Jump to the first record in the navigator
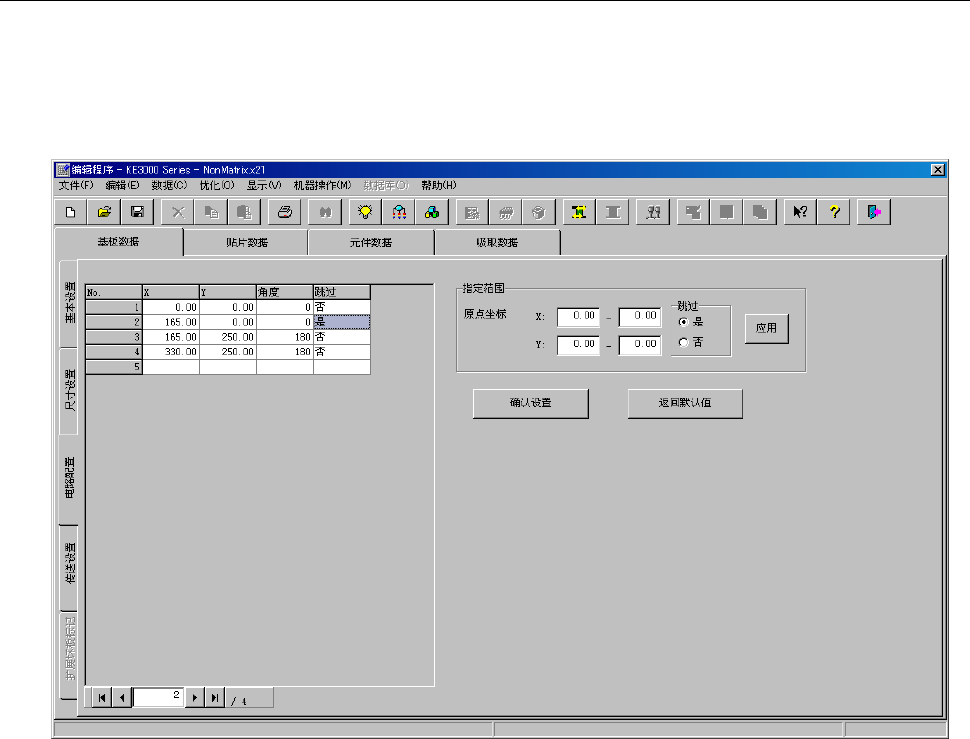The image size is (970, 739). pyautogui.click(x=102, y=699)
